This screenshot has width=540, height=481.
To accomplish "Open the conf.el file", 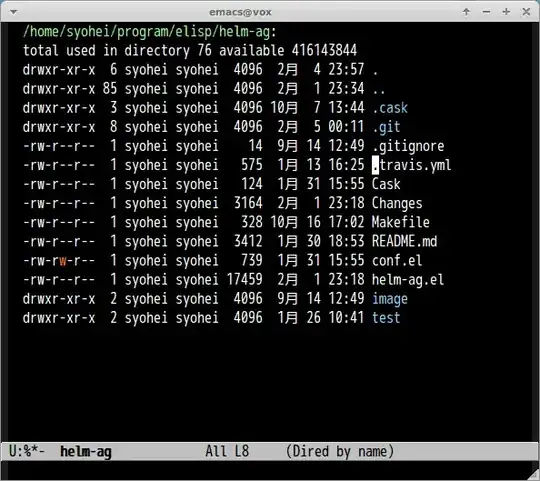I will point(397,261).
